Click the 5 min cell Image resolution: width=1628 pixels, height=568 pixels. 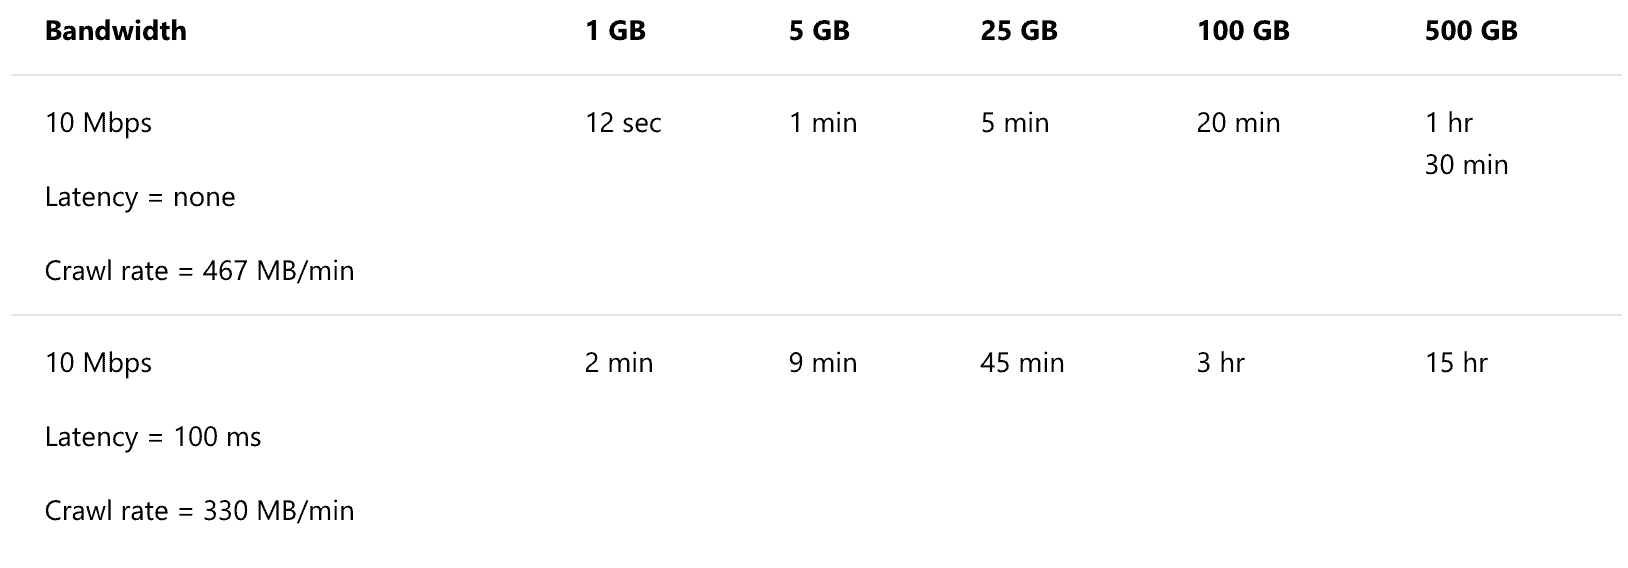1015,123
